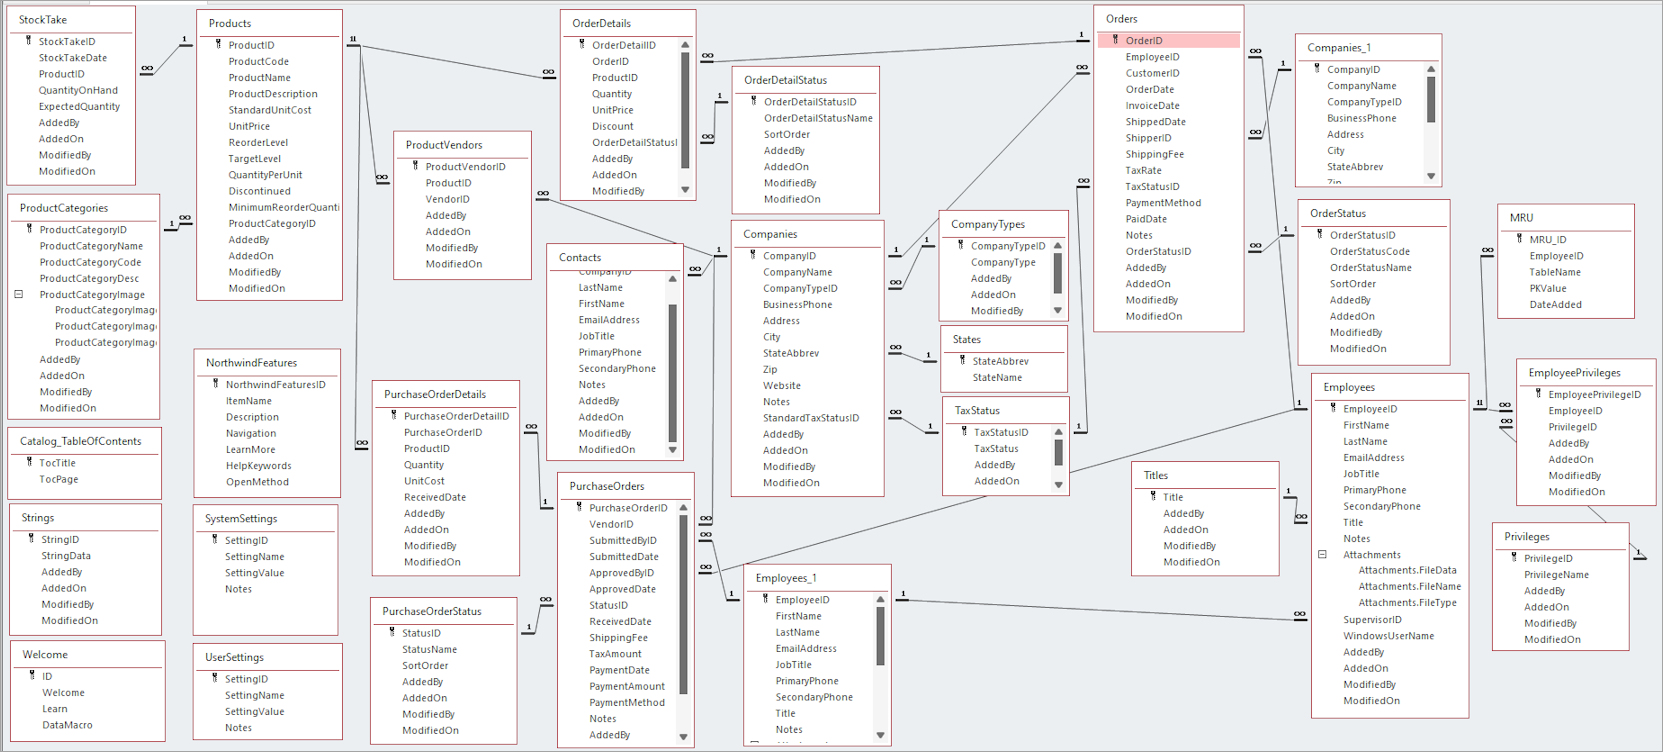The width and height of the screenshot is (1663, 752).
Task: Click the primary key icon of Products ProductID
Action: [218, 45]
